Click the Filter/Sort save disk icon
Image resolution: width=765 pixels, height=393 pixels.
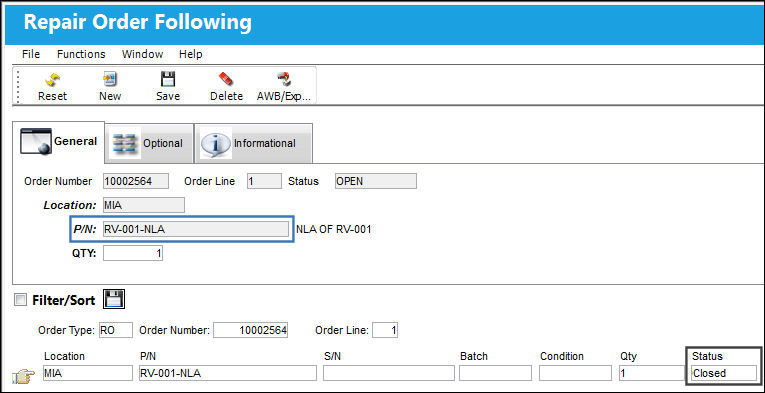pos(114,299)
